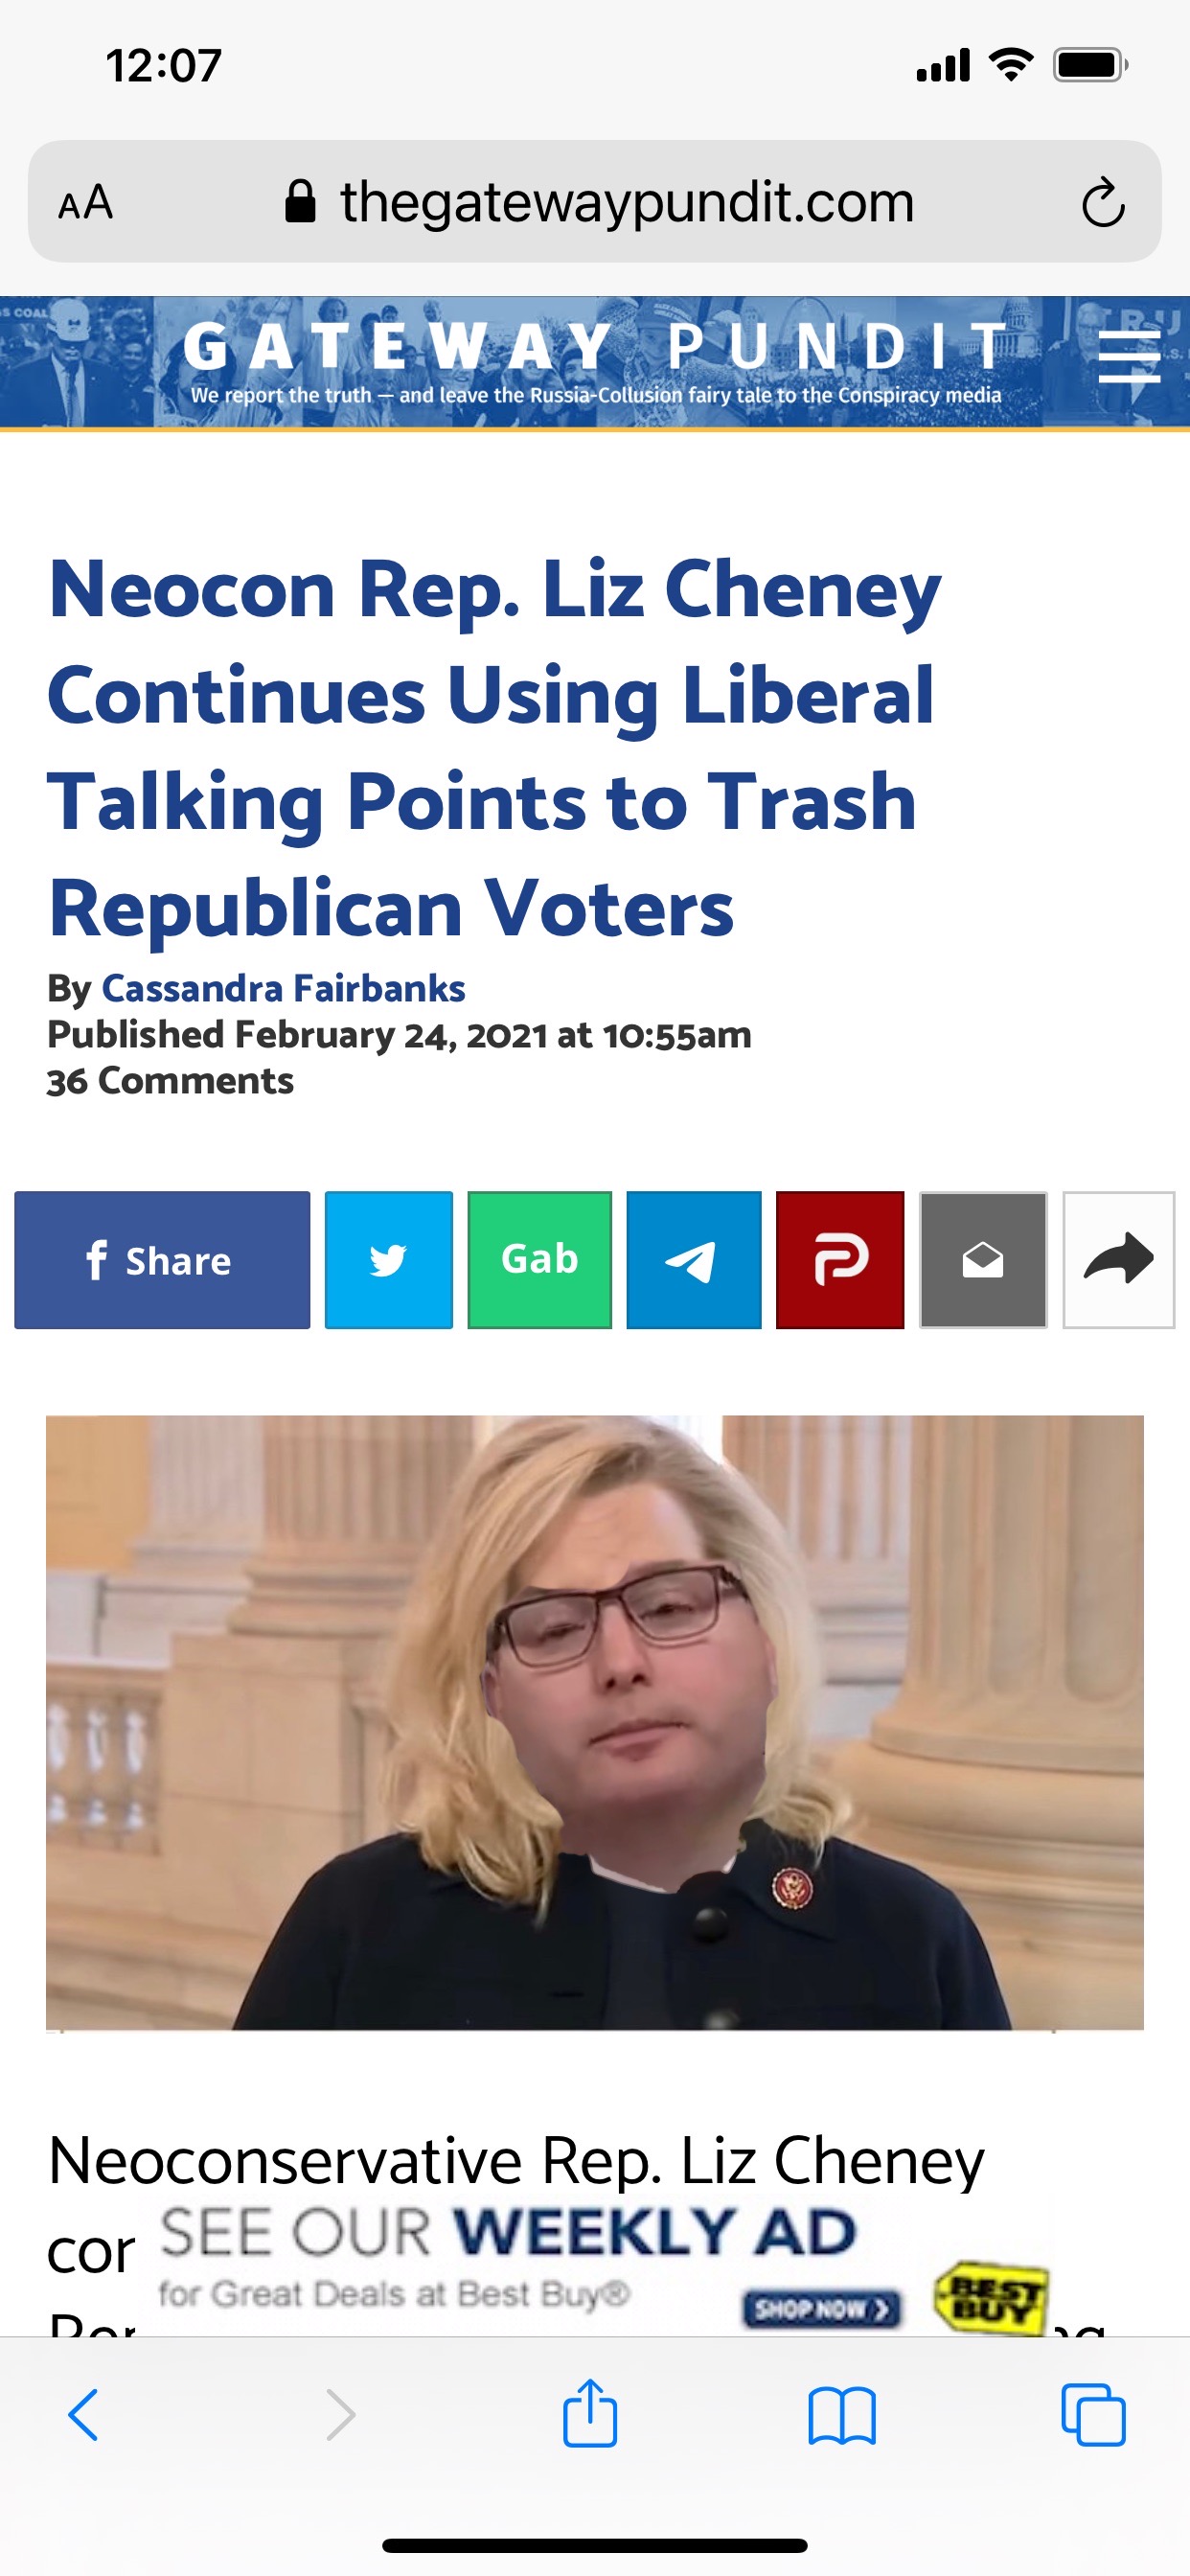The height and width of the screenshot is (2576, 1190).
Task: Share on Parler with the red icon
Action: pos(840,1260)
